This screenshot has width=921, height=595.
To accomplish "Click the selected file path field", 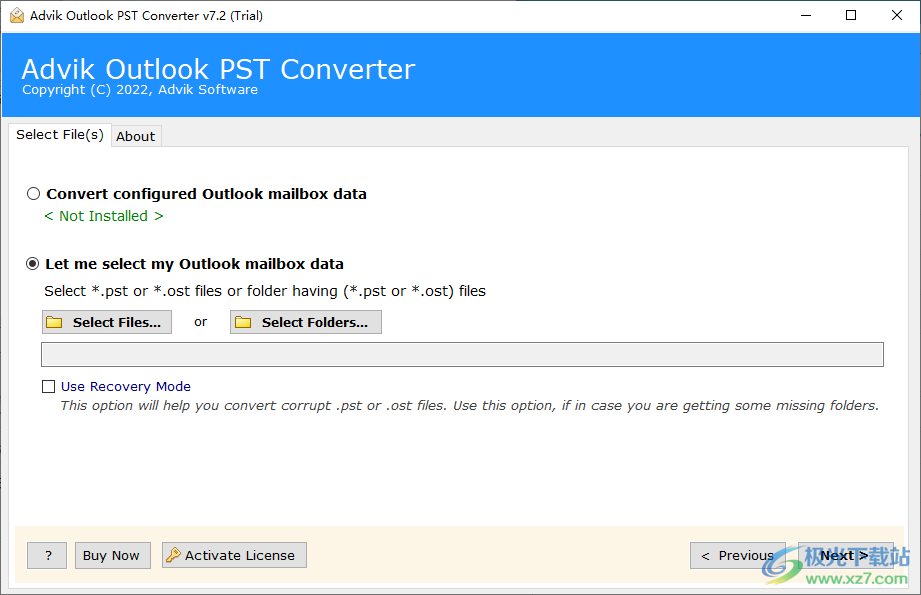I will [x=462, y=355].
